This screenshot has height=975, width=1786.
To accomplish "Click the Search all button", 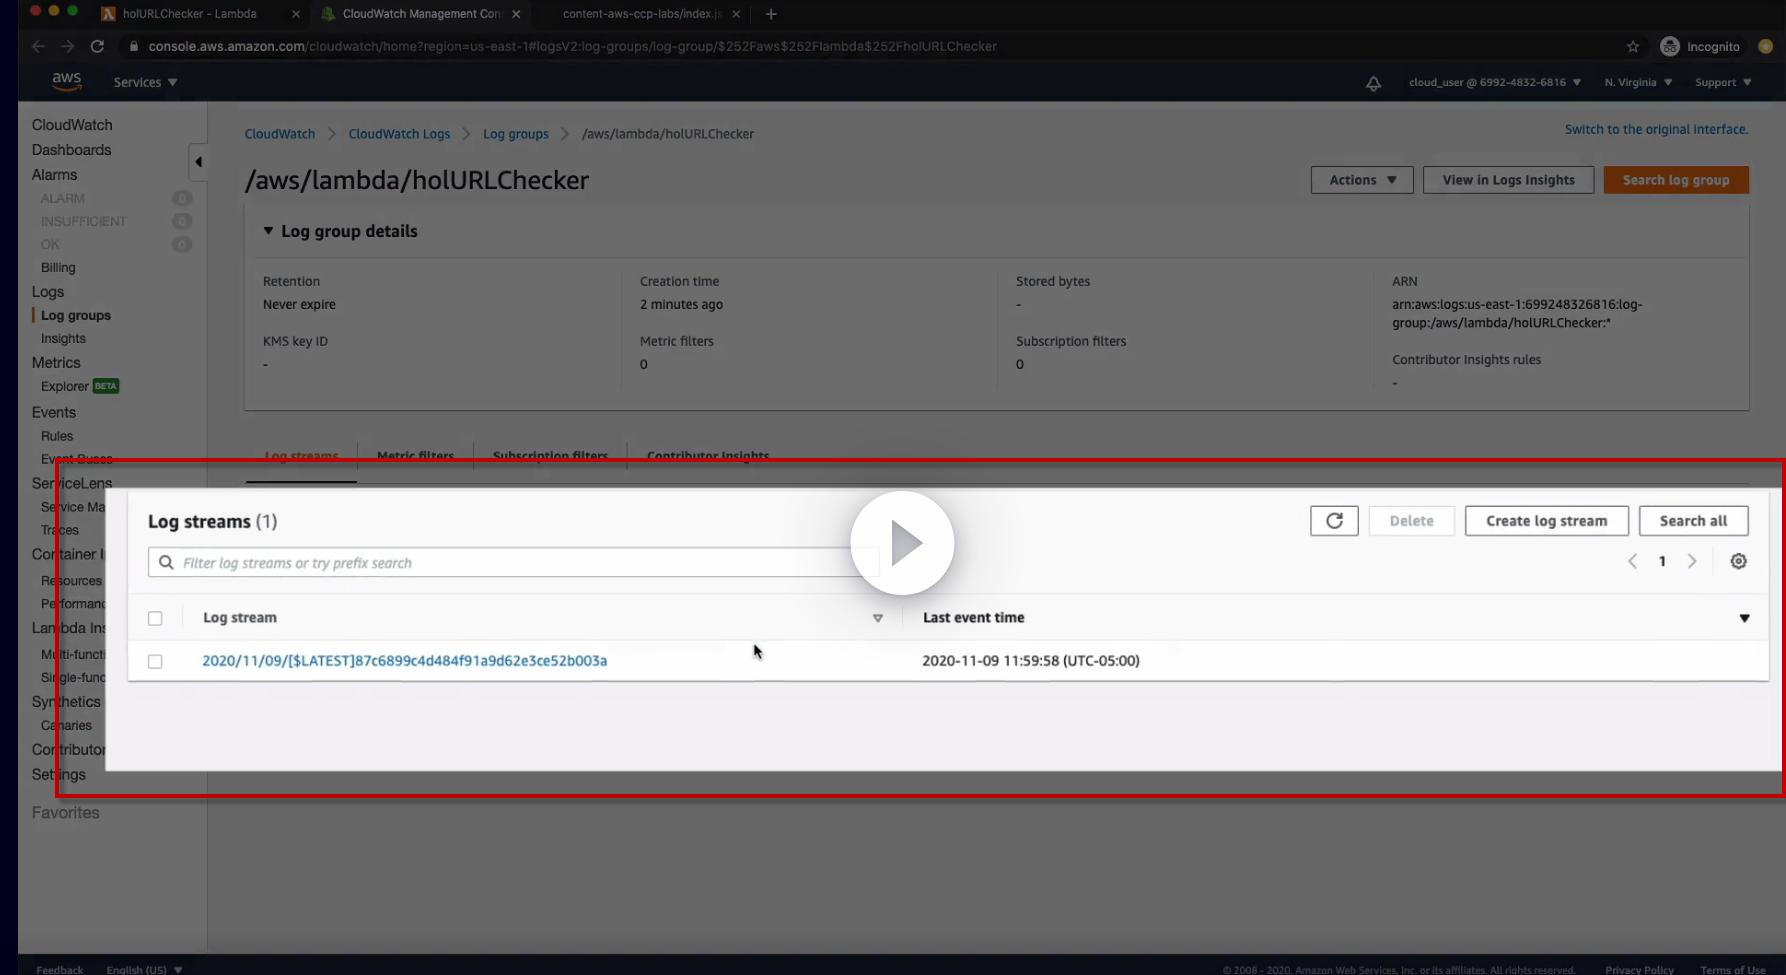I will pyautogui.click(x=1694, y=521).
